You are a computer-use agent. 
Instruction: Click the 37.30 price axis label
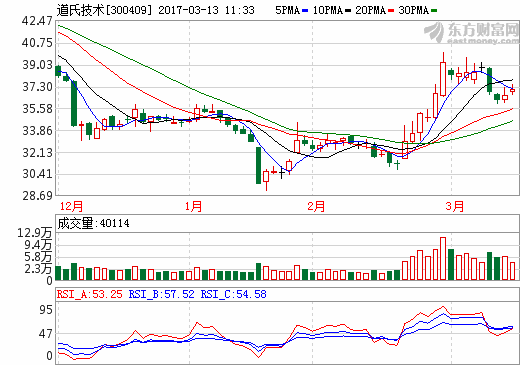coord(37,87)
